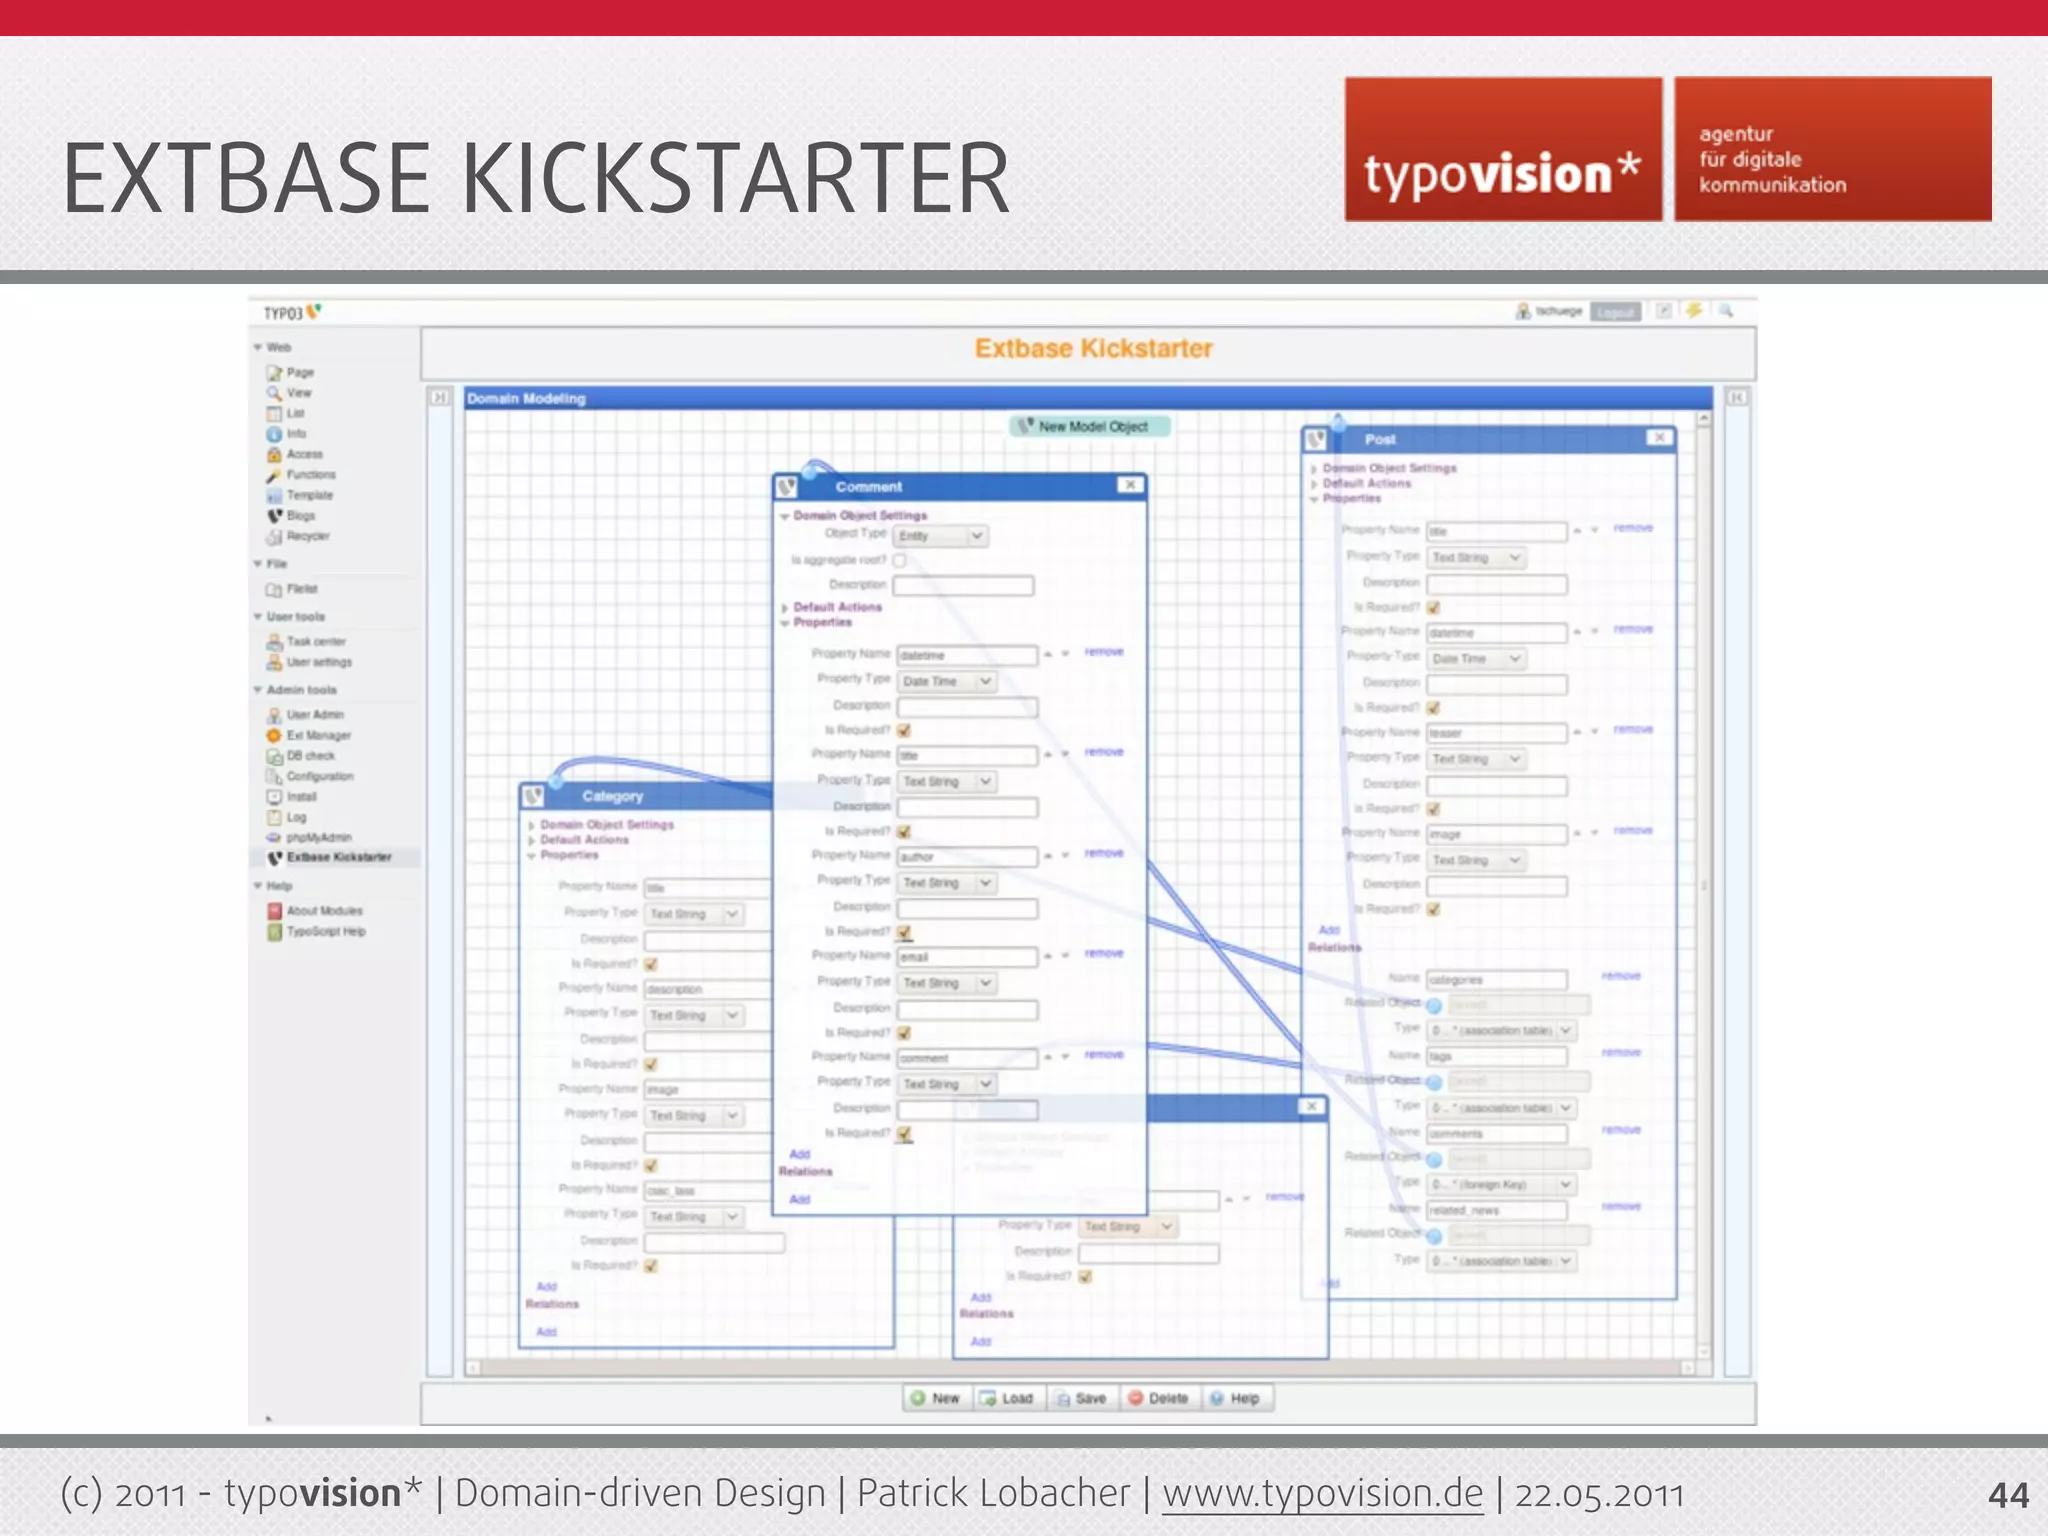Click the horizontal scrollbar below the canvas

coord(1080,1367)
